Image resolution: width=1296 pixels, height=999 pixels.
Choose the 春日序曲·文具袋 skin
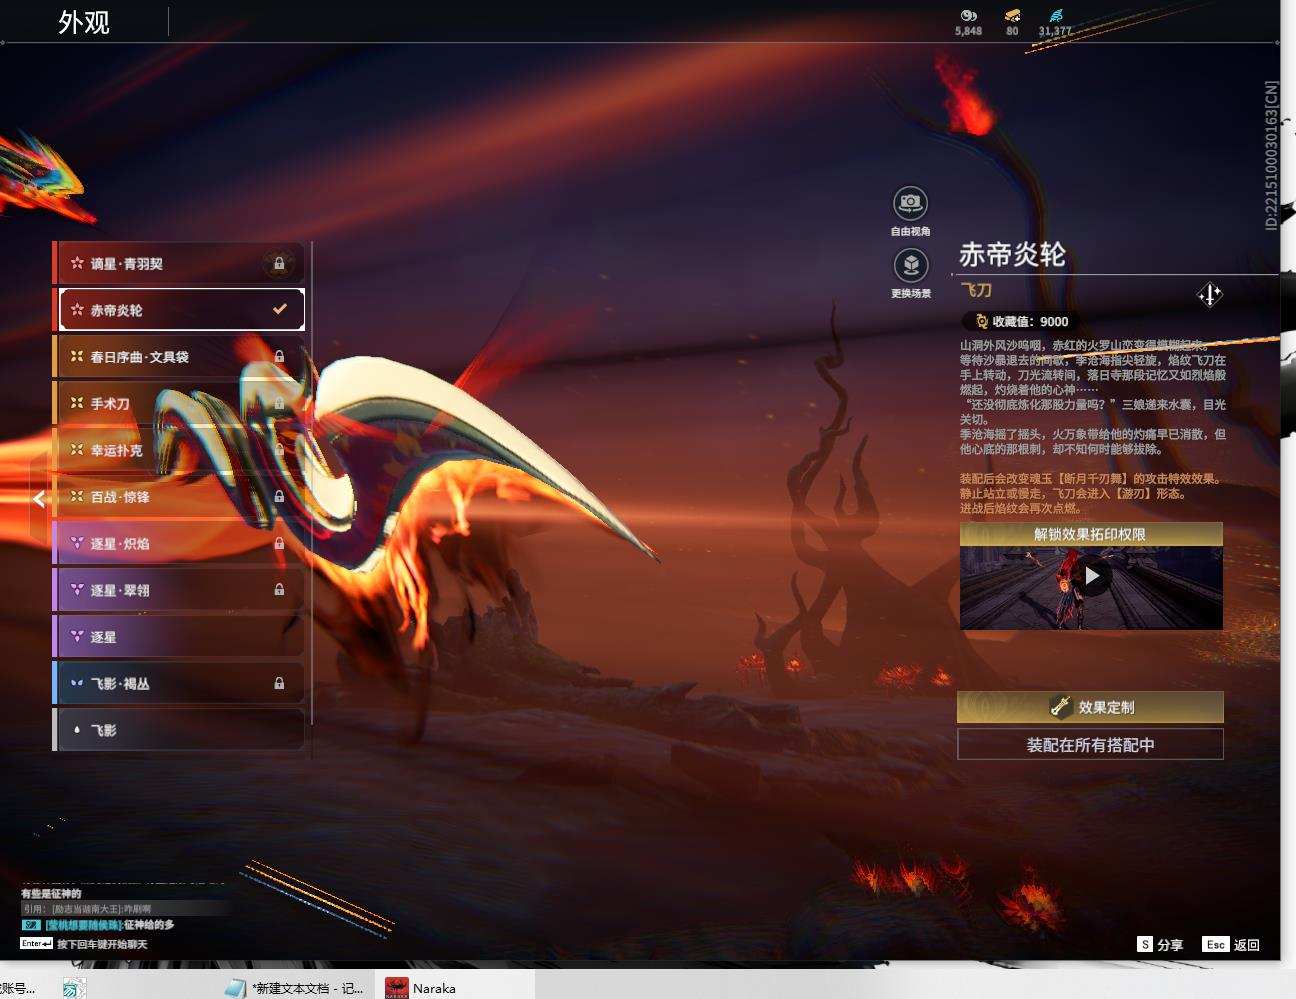point(179,356)
